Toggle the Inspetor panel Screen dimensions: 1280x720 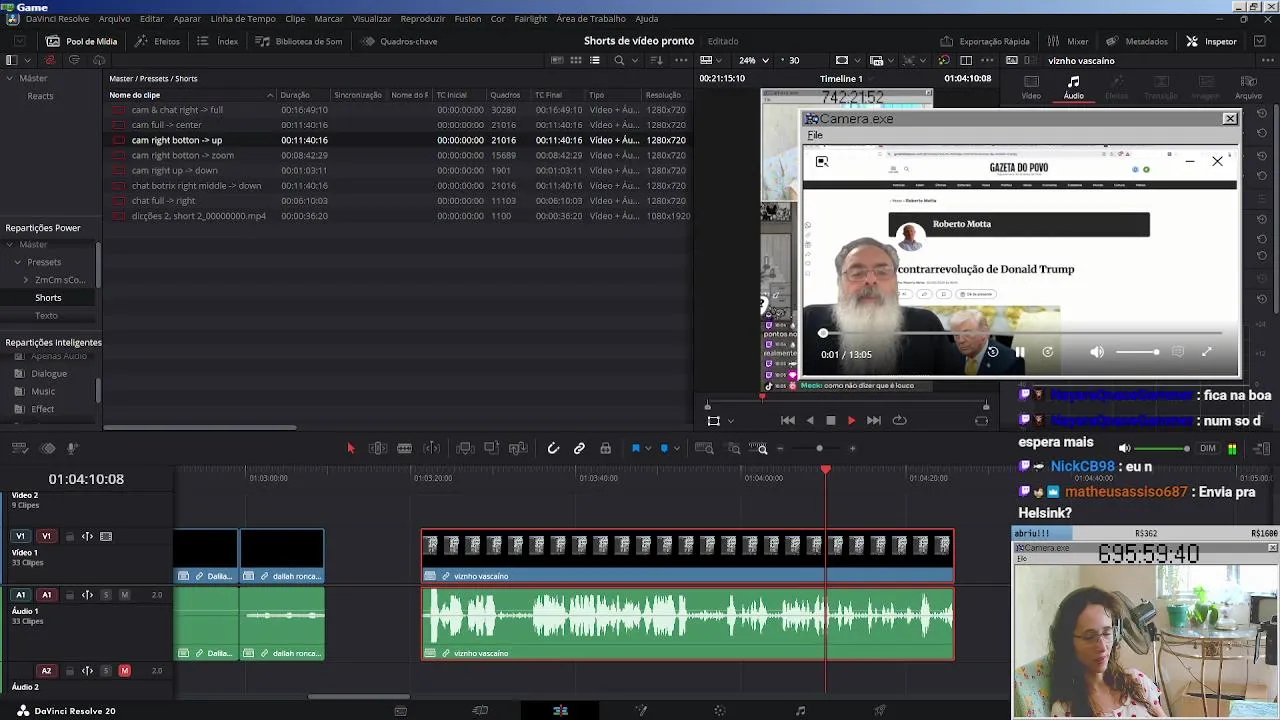[1212, 41]
